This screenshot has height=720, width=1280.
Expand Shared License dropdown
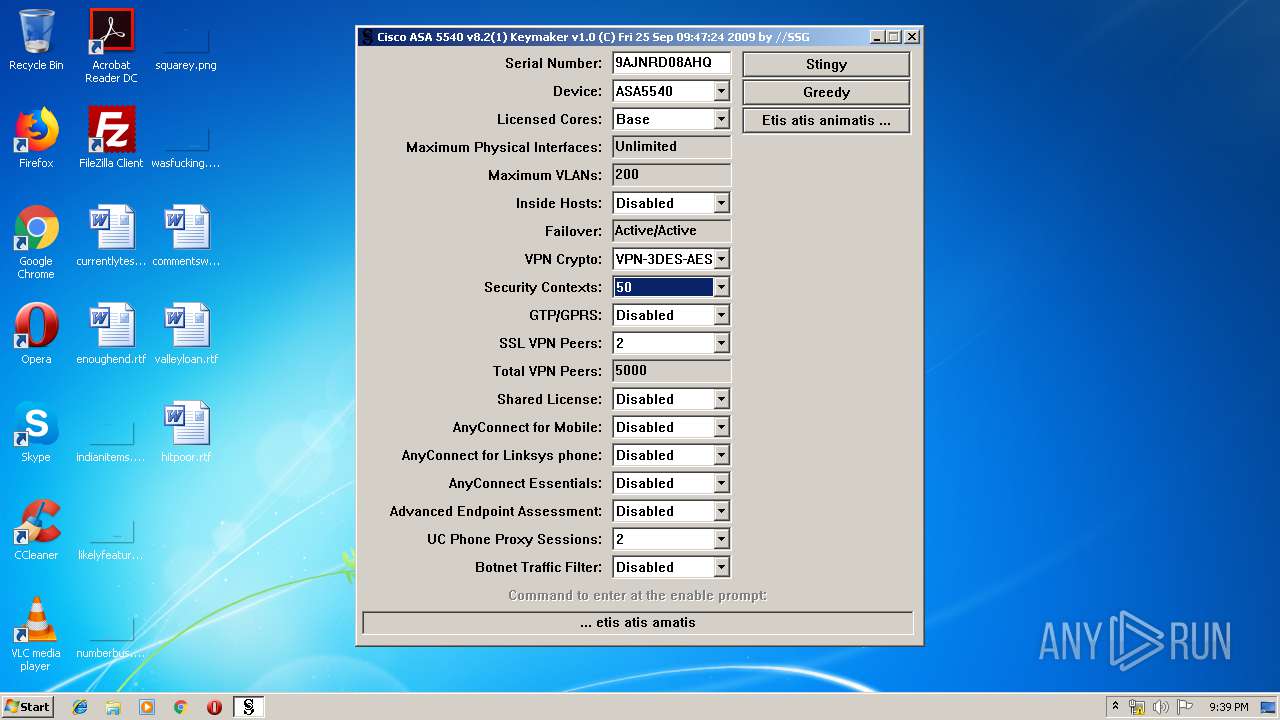coord(722,399)
